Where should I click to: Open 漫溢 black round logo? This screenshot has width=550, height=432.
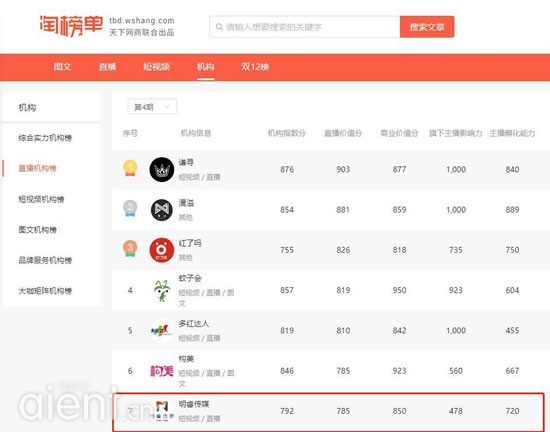162,210
